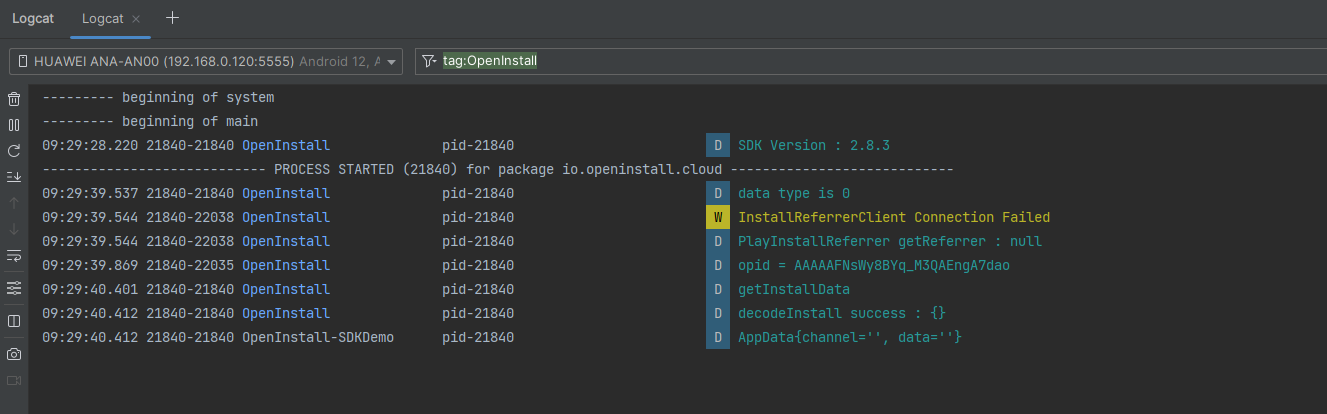Image resolution: width=1327 pixels, height=414 pixels.
Task: Take a device screenshot with camera icon
Action: 14,354
